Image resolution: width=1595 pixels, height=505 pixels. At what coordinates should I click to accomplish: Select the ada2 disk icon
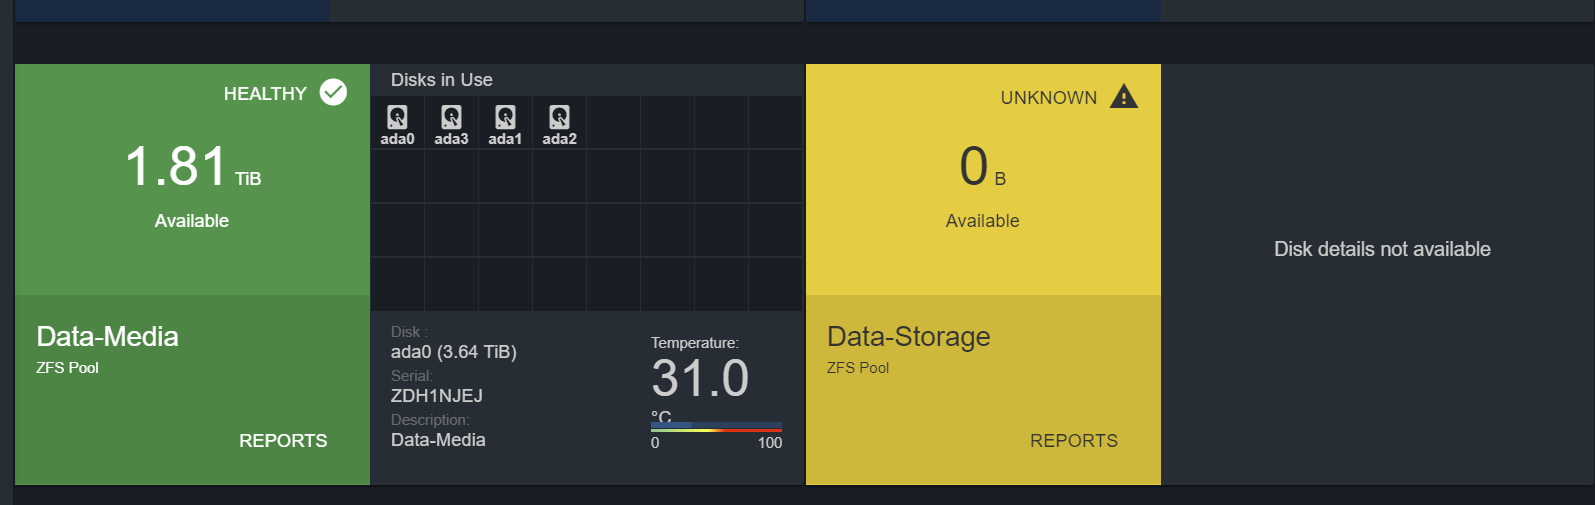point(559,118)
